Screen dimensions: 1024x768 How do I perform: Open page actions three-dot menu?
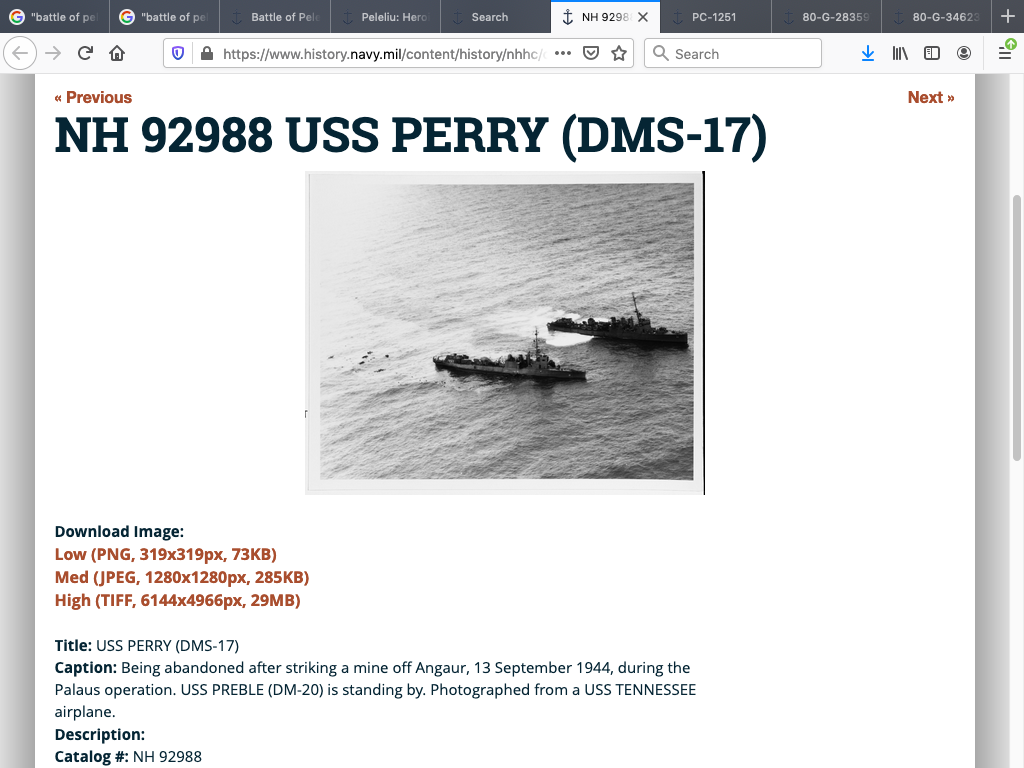(x=563, y=53)
